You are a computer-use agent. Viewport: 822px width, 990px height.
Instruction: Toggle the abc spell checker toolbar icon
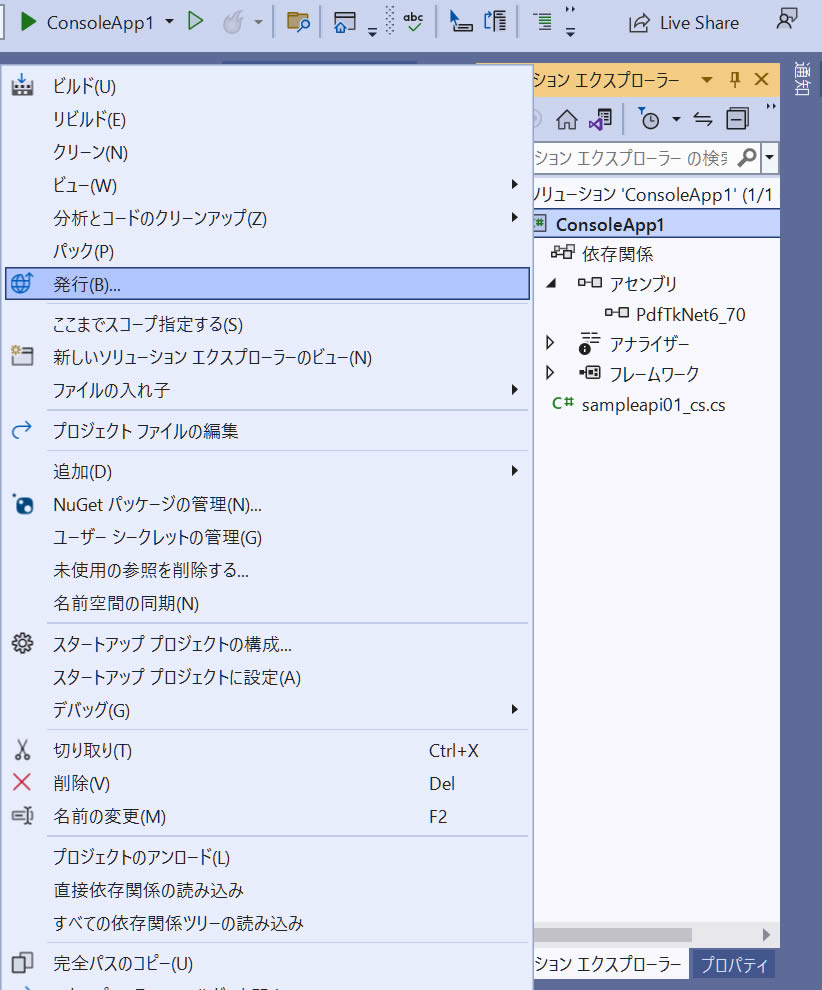pyautogui.click(x=413, y=21)
